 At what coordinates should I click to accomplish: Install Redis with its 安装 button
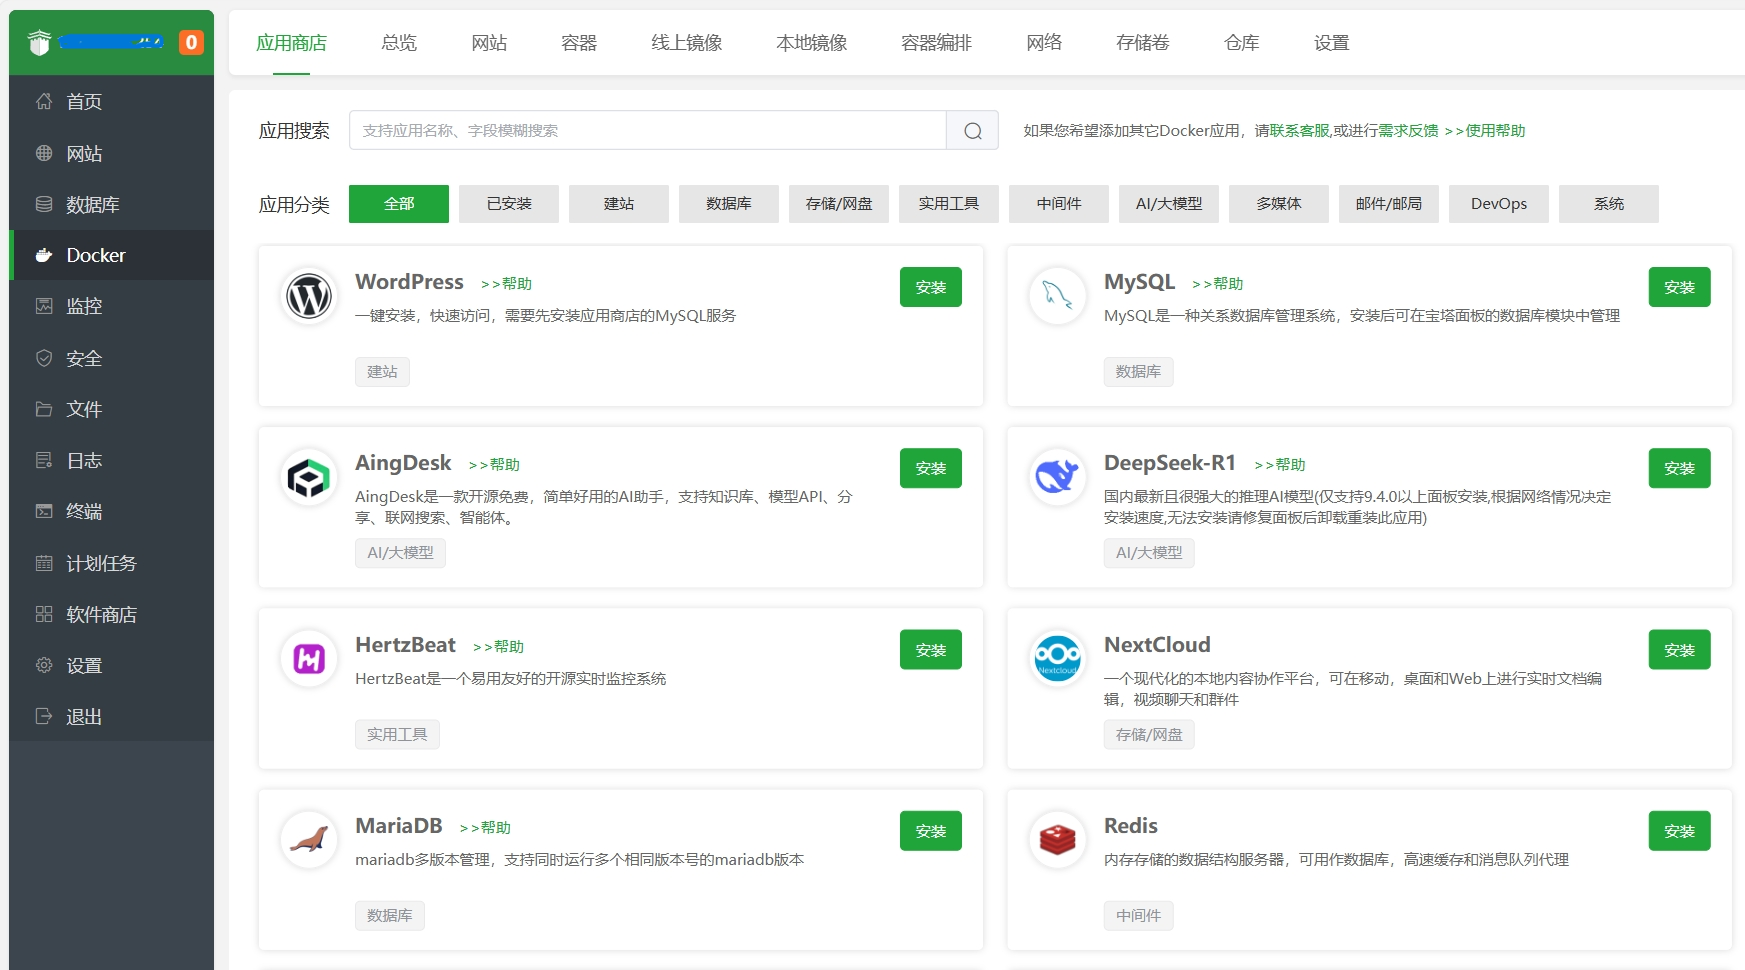click(1680, 831)
